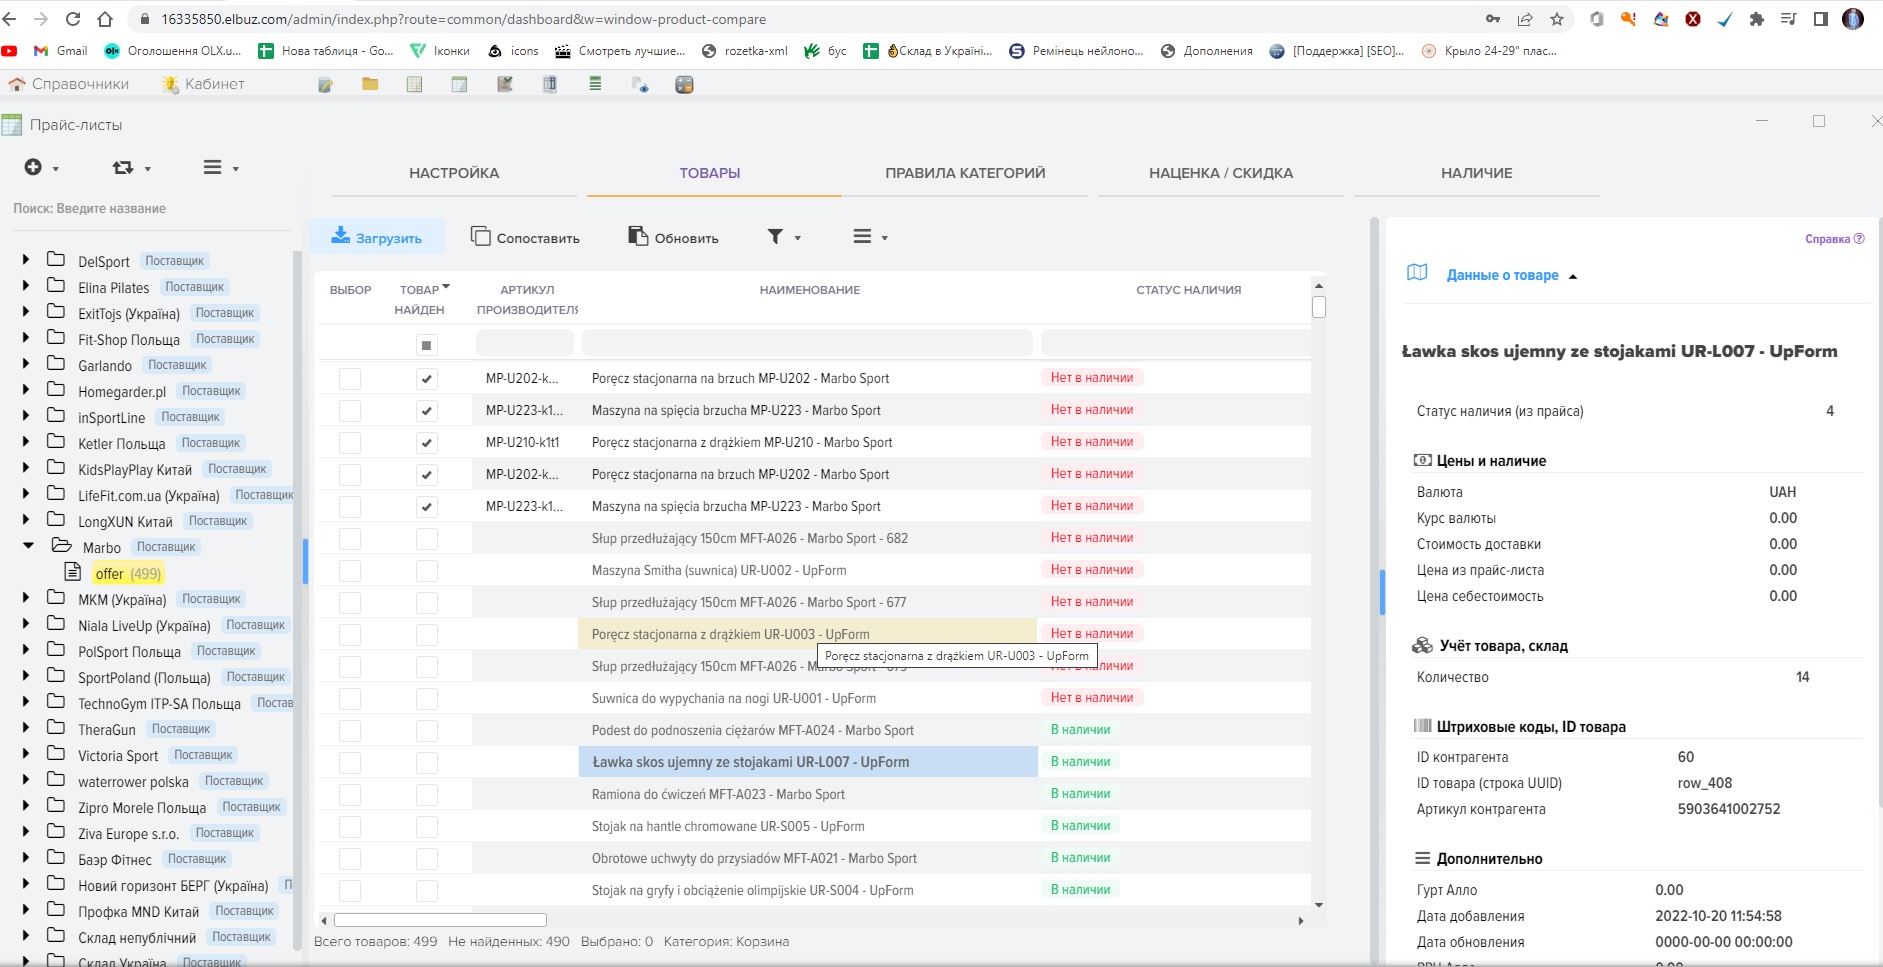Screen dimensions: 1883x967
Task: Expand the Ketler Польща folder
Action: pos(26,441)
